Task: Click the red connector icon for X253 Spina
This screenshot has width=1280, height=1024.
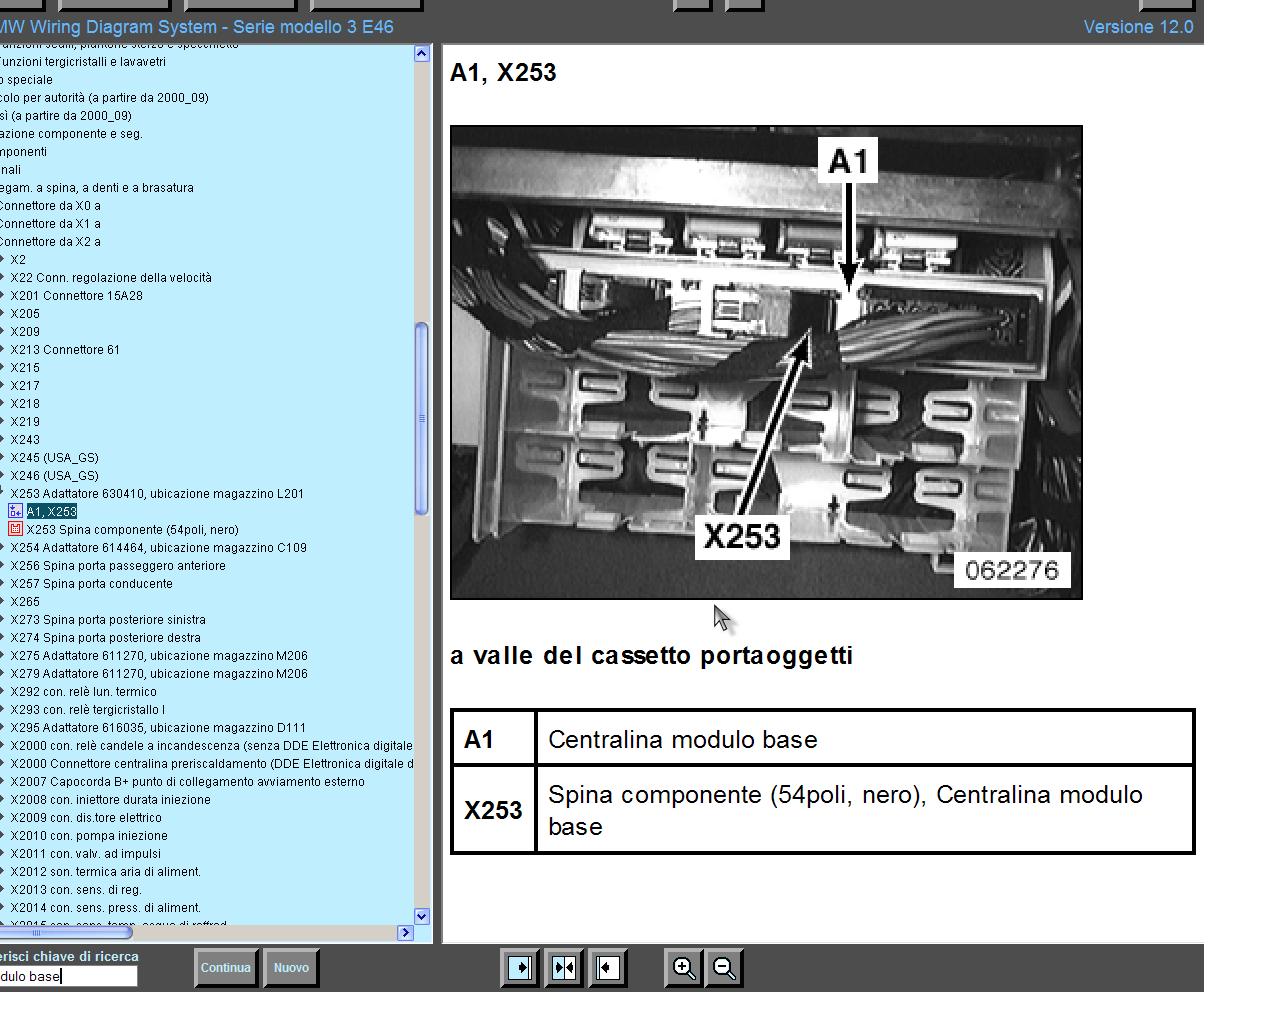Action: pyautogui.click(x=15, y=529)
